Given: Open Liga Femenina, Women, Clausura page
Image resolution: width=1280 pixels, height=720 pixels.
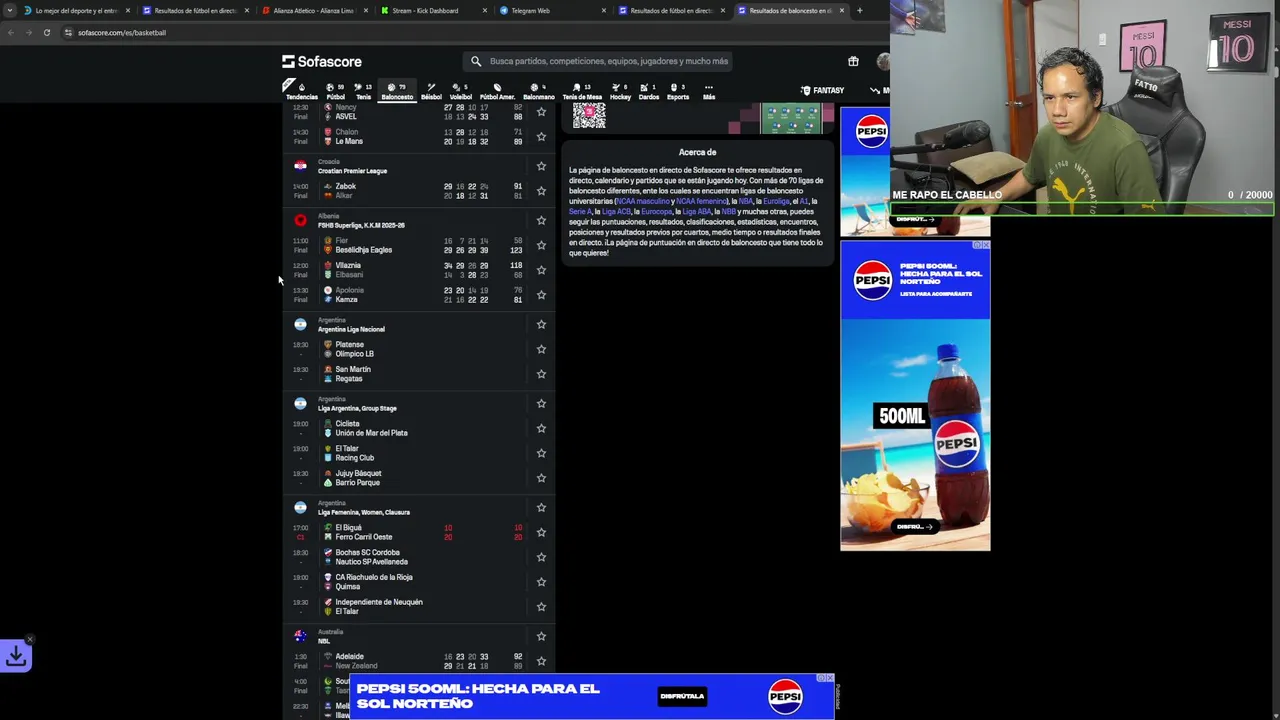Looking at the screenshot, I should point(364,512).
